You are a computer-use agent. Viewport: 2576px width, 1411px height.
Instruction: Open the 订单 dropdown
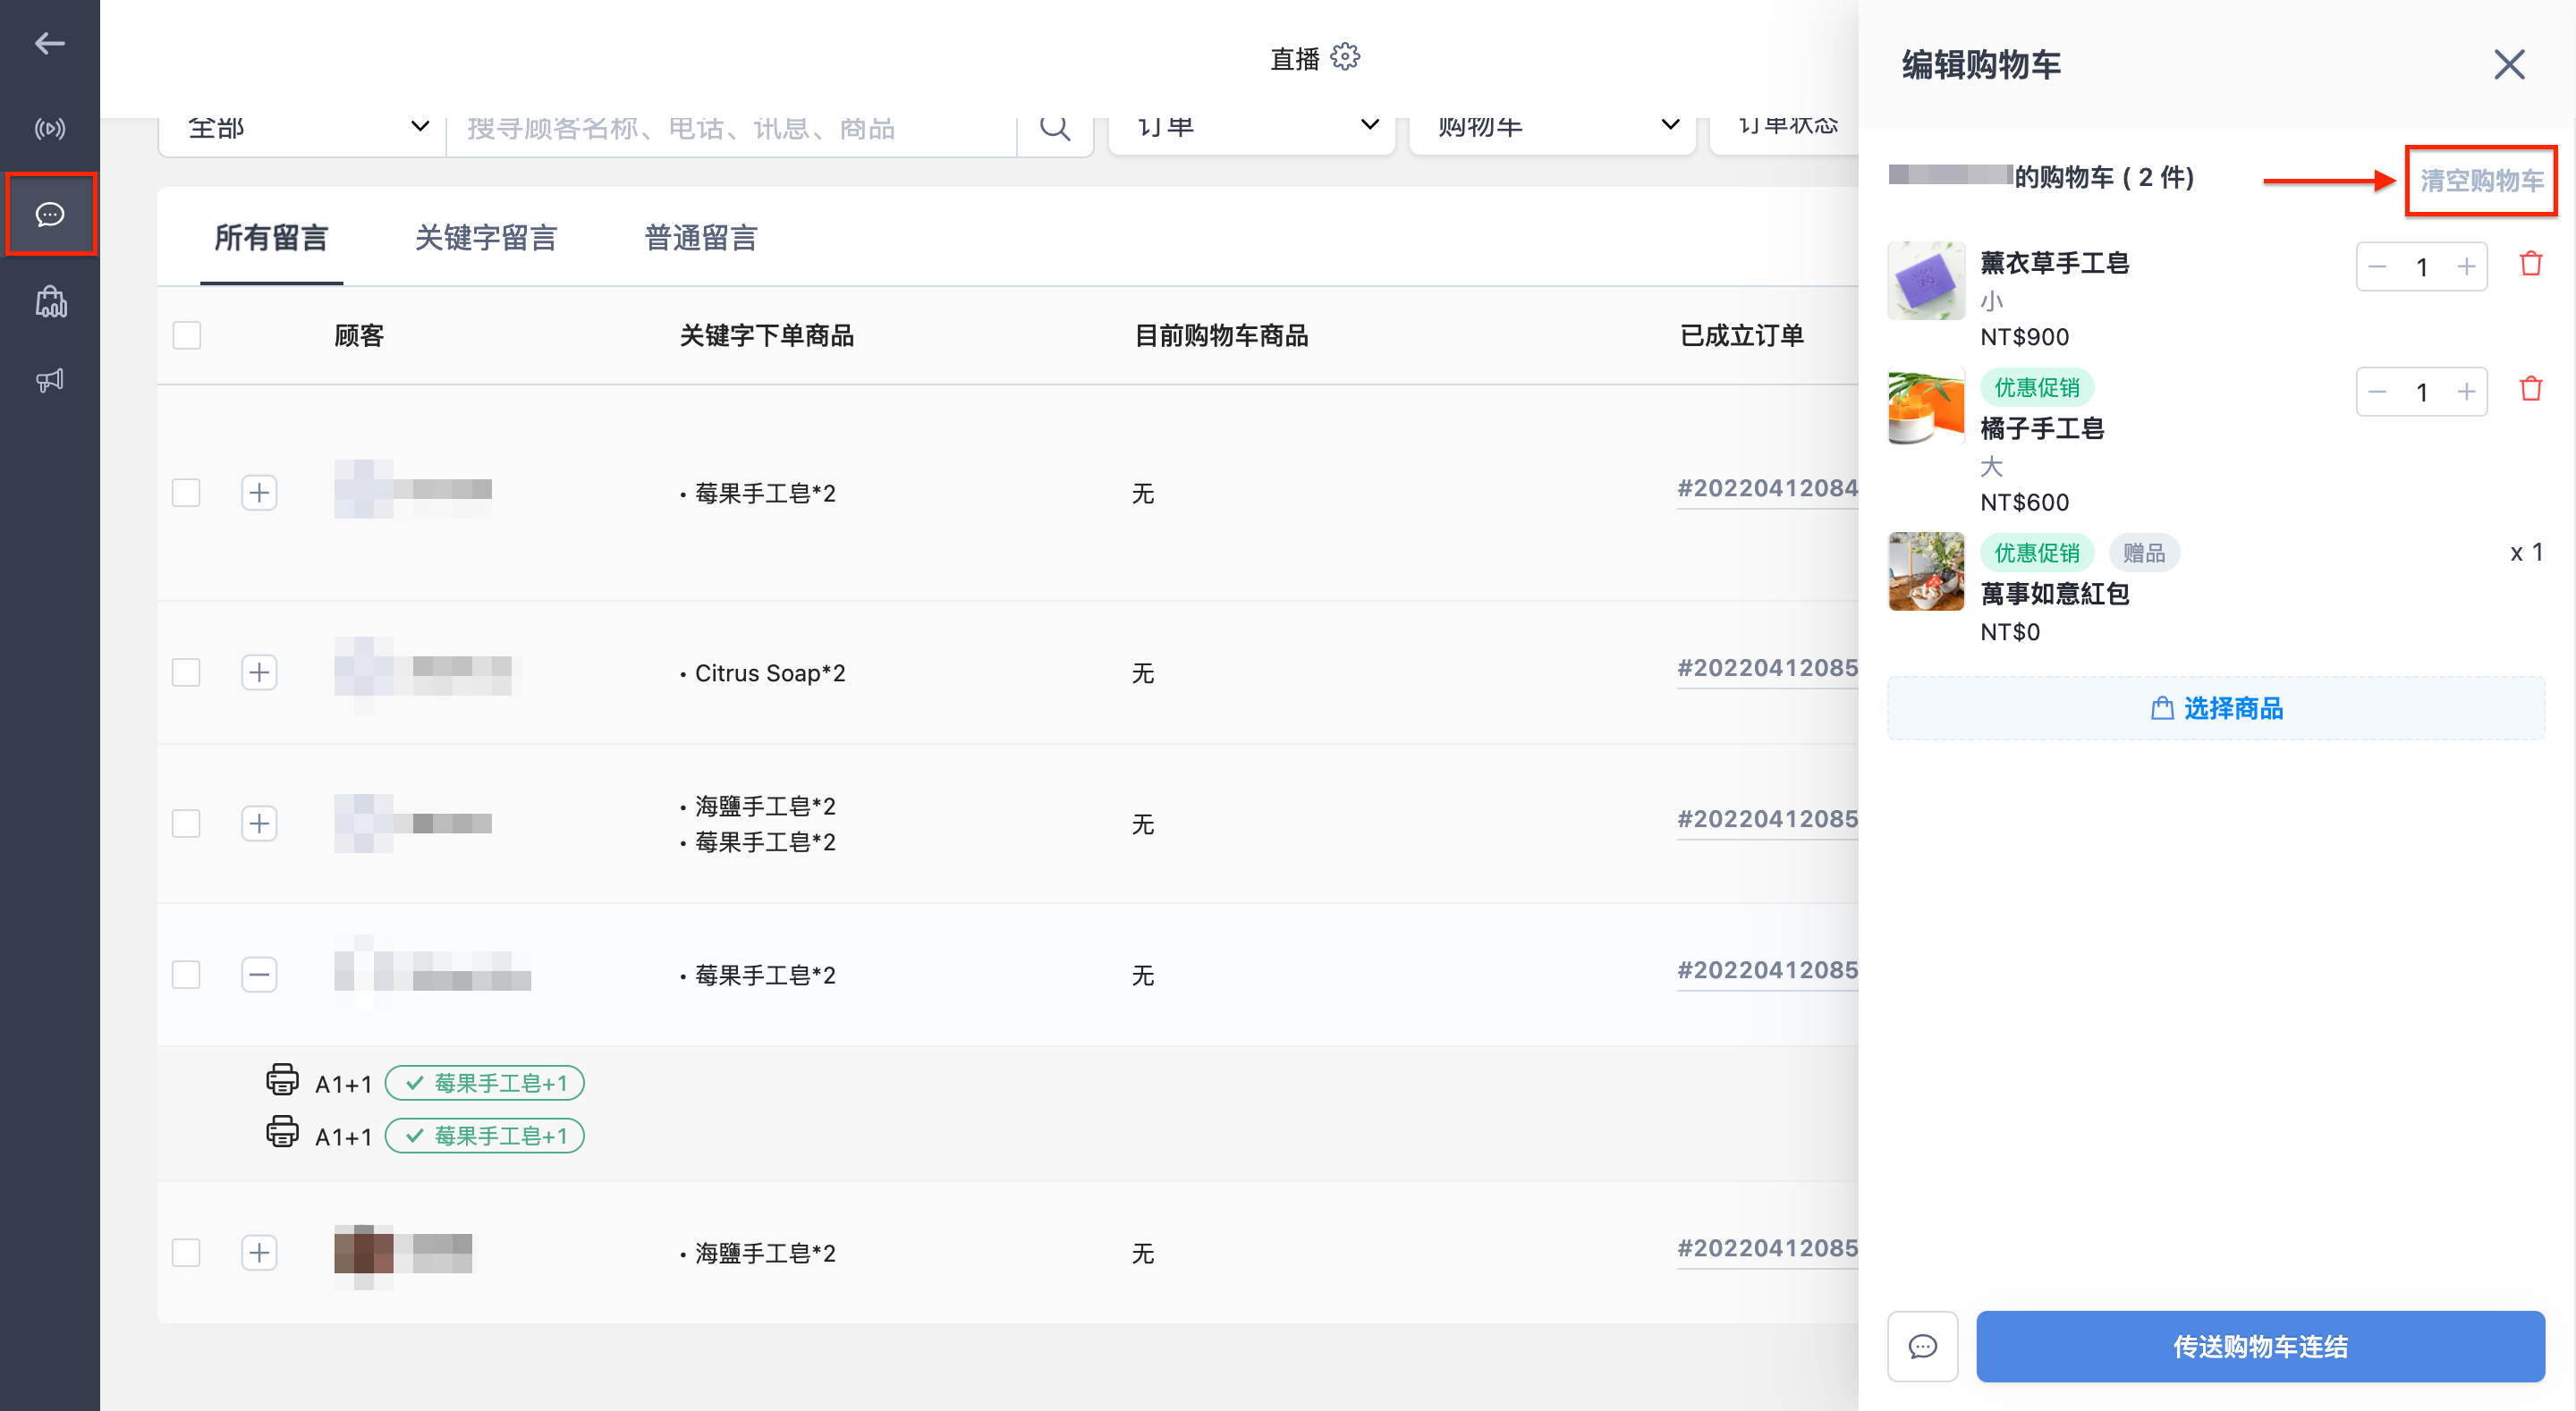(x=1252, y=128)
